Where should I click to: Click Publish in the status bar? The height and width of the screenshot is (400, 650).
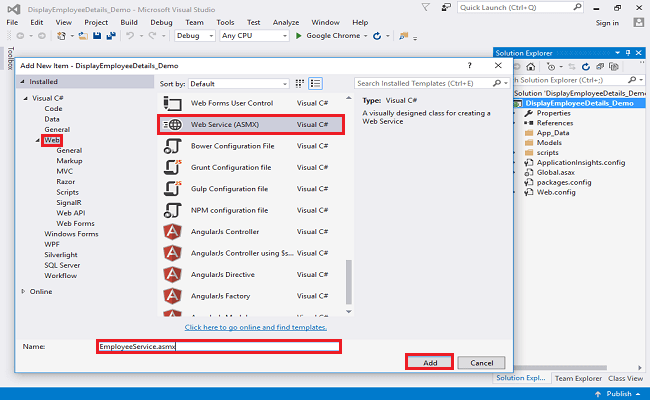(619, 394)
